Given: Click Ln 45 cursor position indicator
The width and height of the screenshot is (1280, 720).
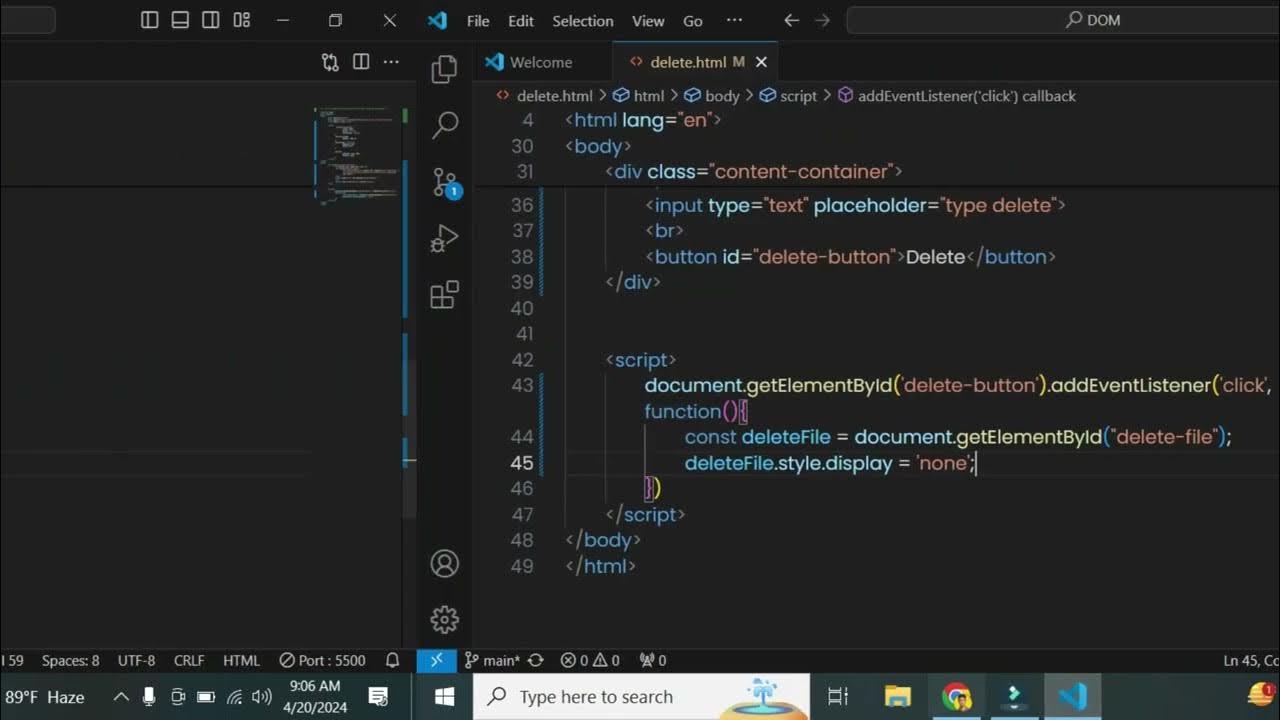Looking at the screenshot, I should (x=1250, y=660).
